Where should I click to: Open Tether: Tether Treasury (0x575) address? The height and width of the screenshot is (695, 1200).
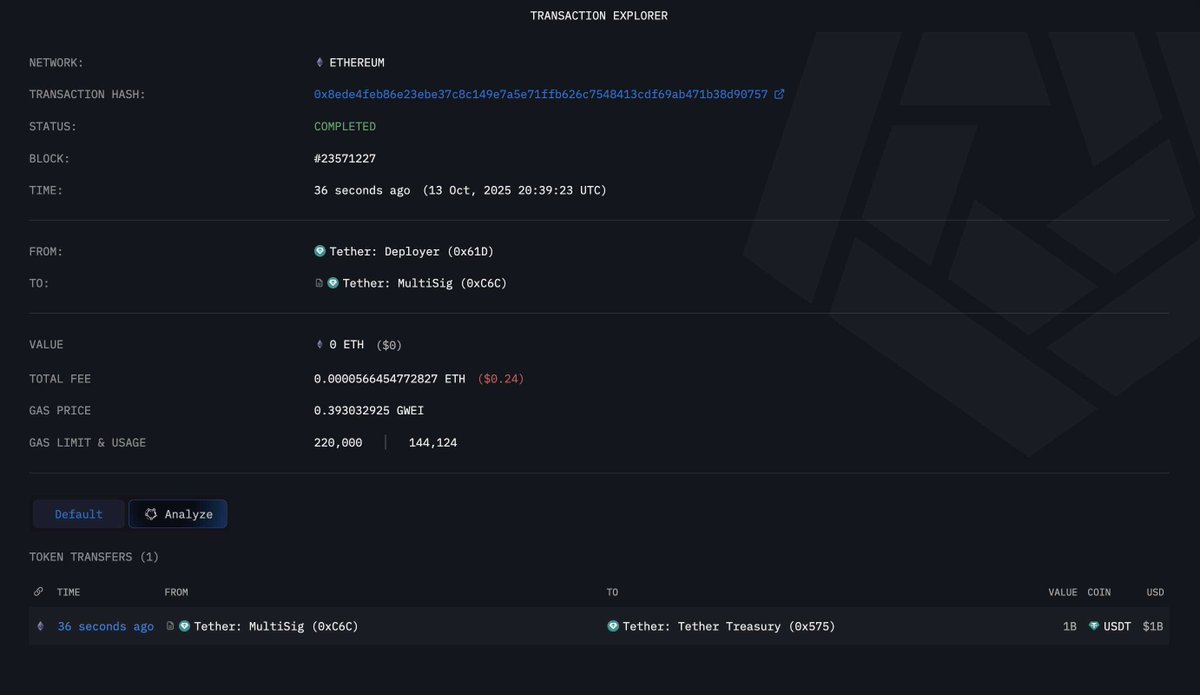point(729,627)
